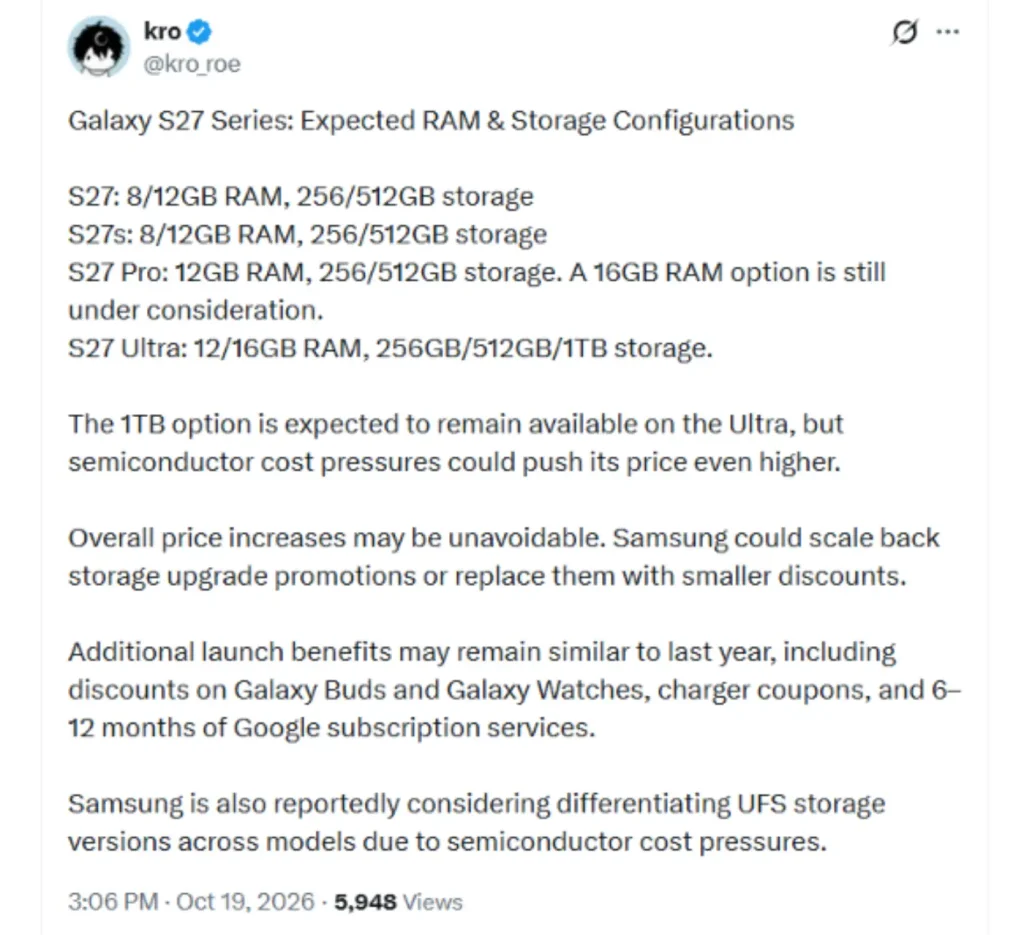The image size is (1024, 935).
Task: Click the S27: 8/12GB RAM line
Action: click(x=301, y=197)
